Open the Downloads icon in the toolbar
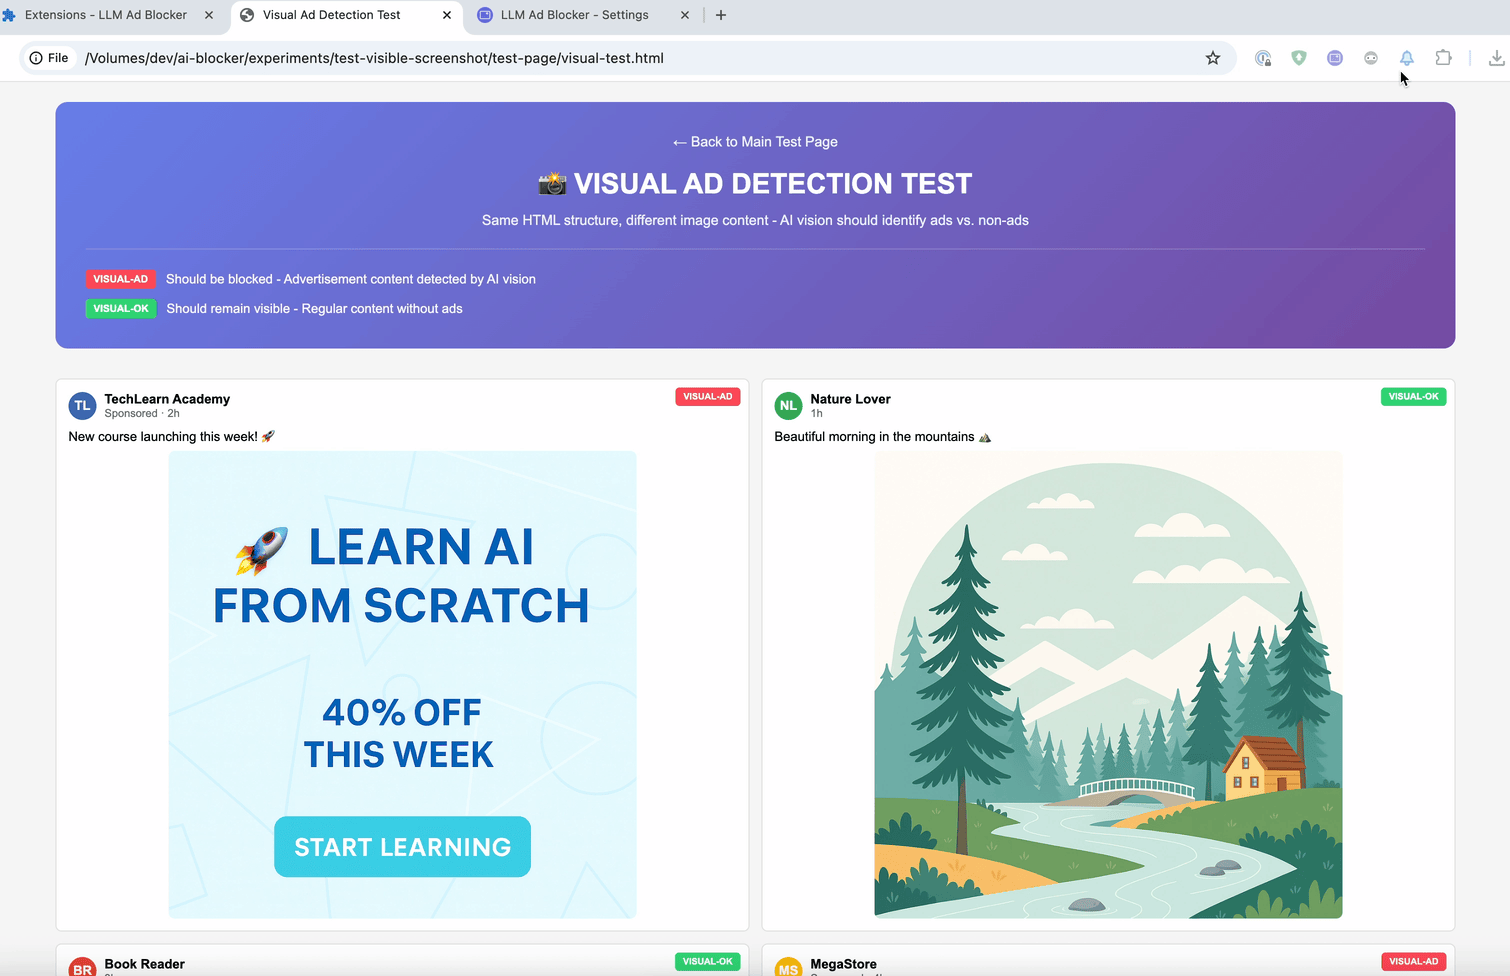This screenshot has height=976, width=1510. 1496,58
